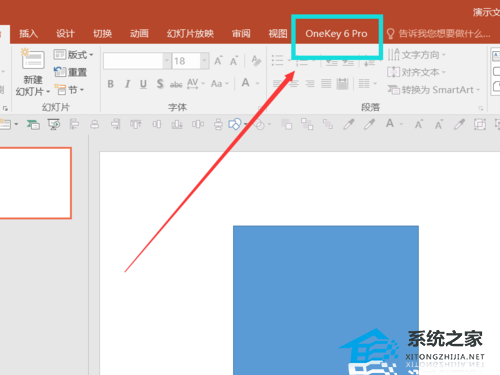Click the Ungroup objects toolbar icon
This screenshot has width=500, height=375.
[328, 124]
